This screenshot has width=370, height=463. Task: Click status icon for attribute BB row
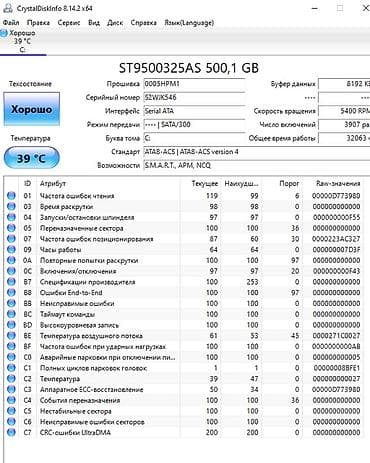[11, 303]
